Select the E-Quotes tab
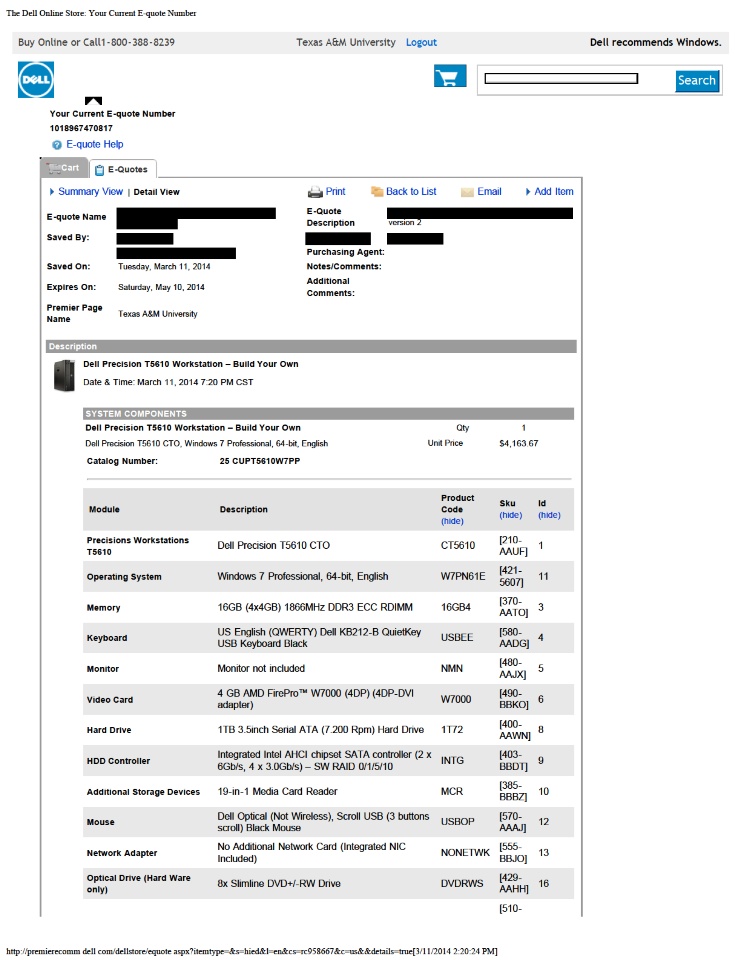 click(122, 169)
